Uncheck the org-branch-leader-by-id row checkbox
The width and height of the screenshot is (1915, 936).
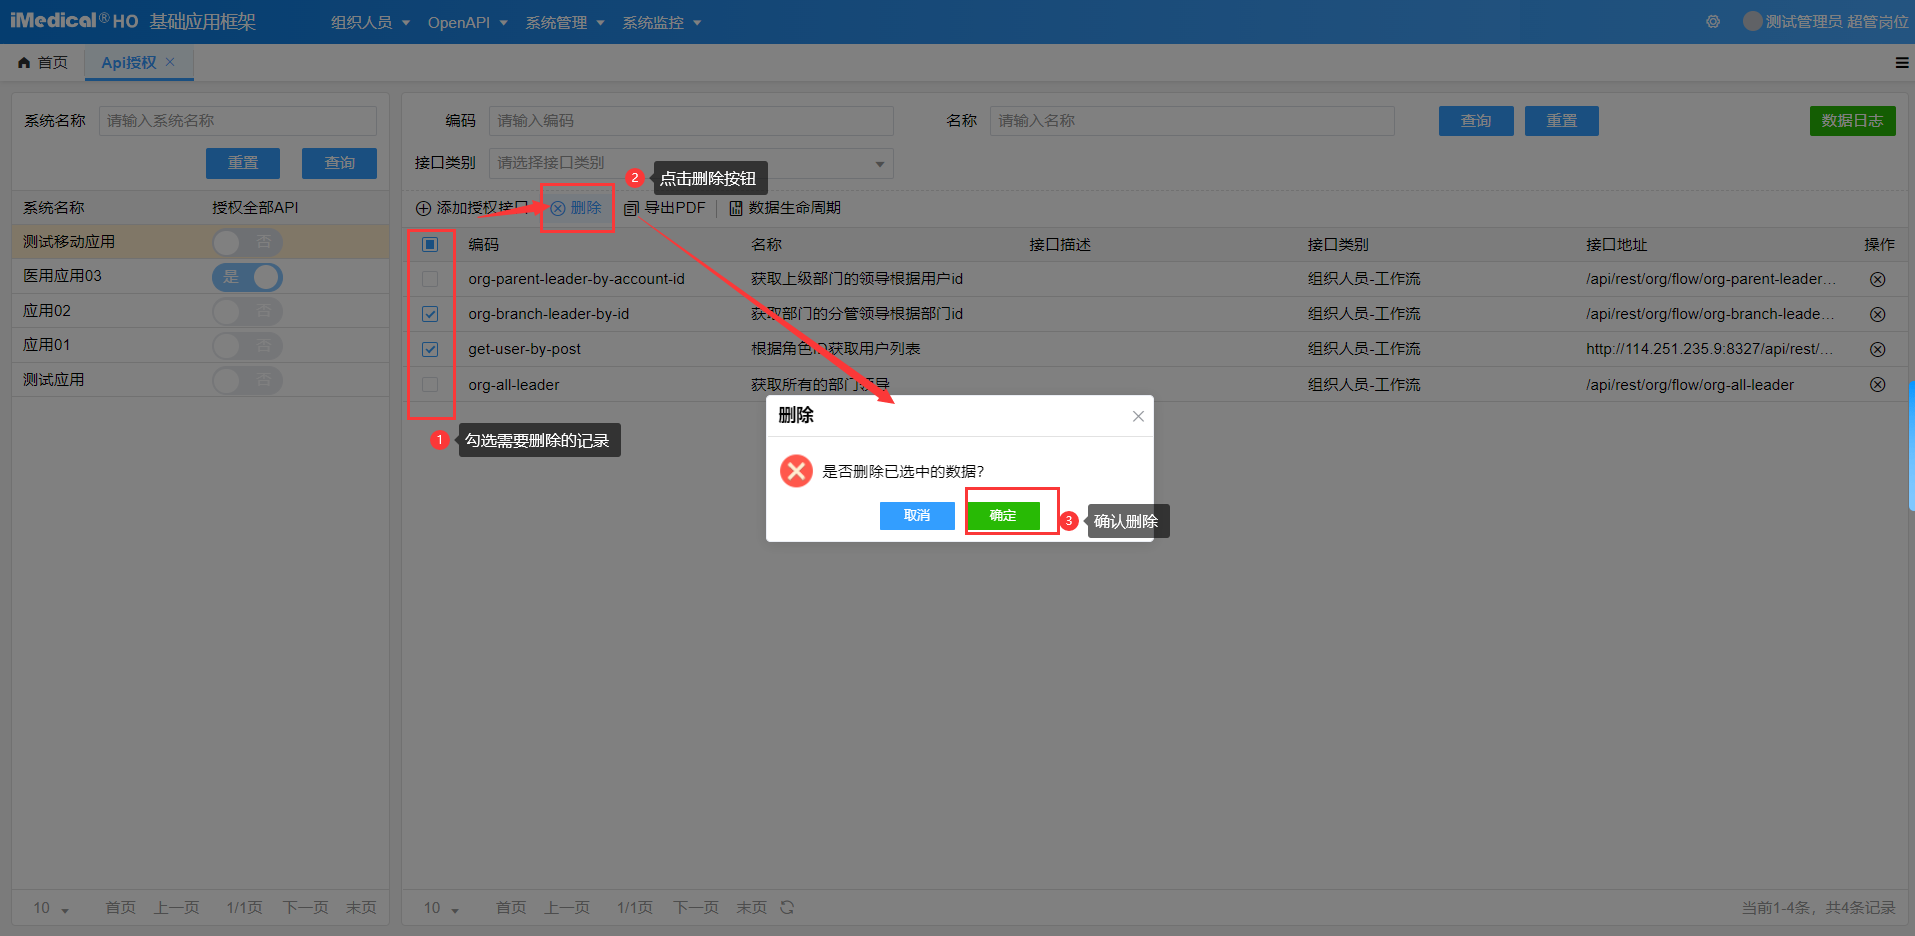[x=430, y=314]
